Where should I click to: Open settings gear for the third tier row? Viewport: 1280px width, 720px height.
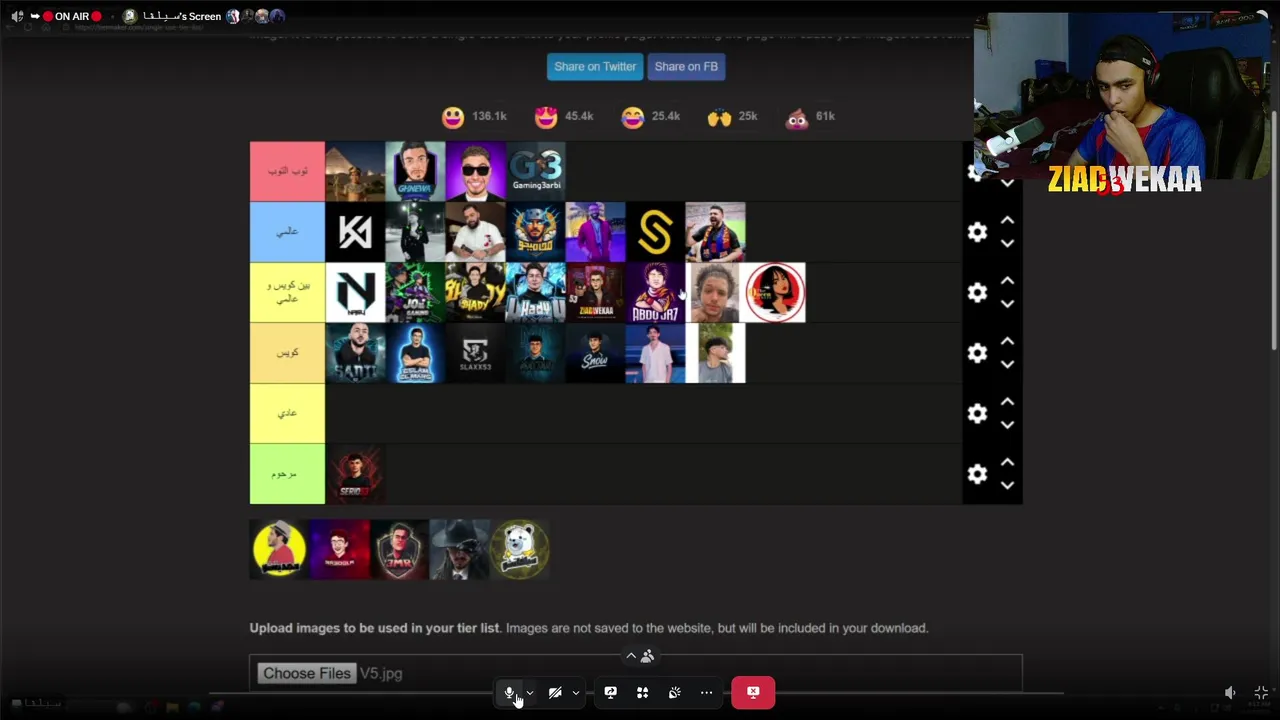(x=977, y=292)
